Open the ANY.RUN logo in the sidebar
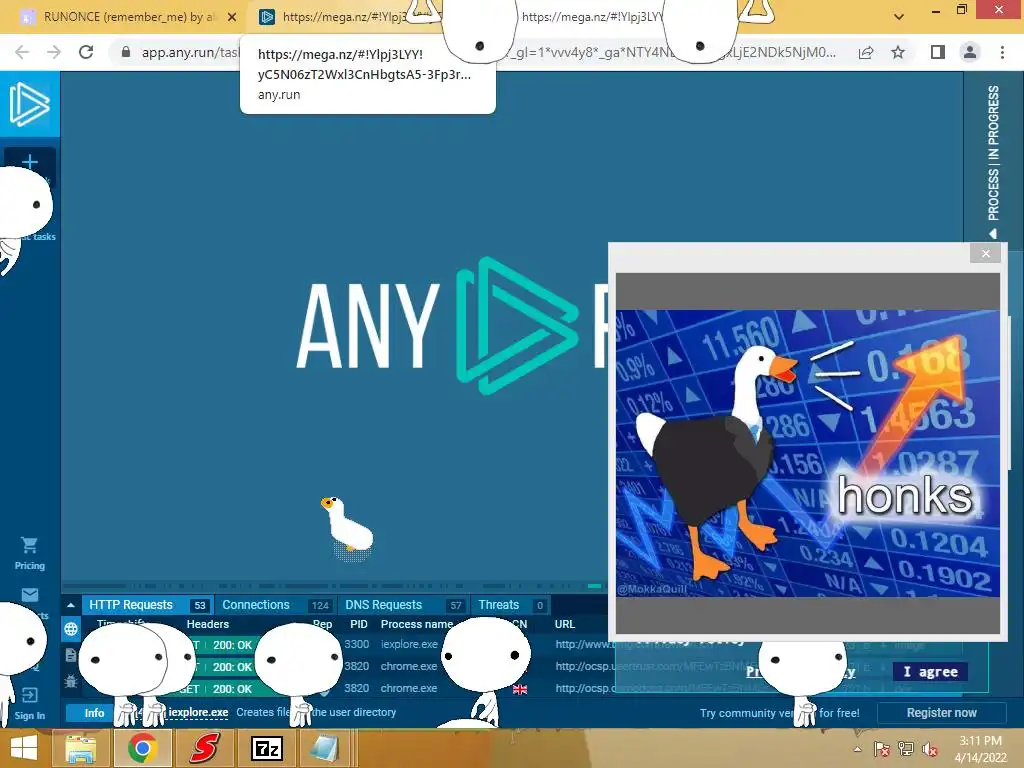Image resolution: width=1024 pixels, height=768 pixels. (29, 104)
